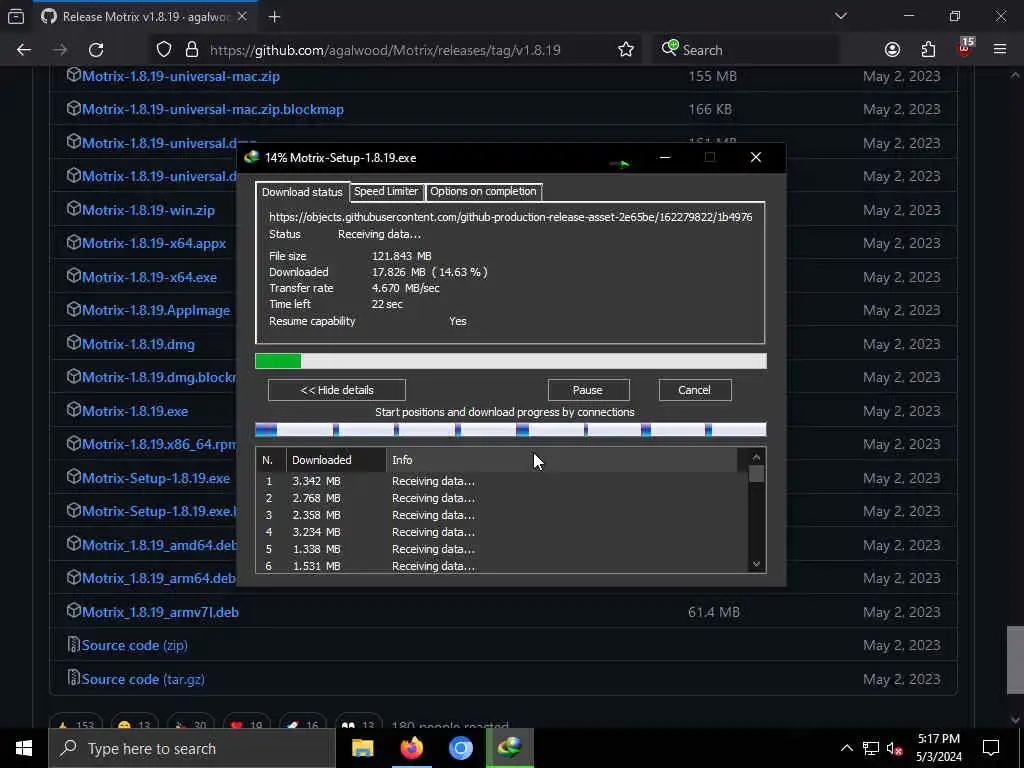Select connection row 2 with 2.768 MB

[502, 498]
